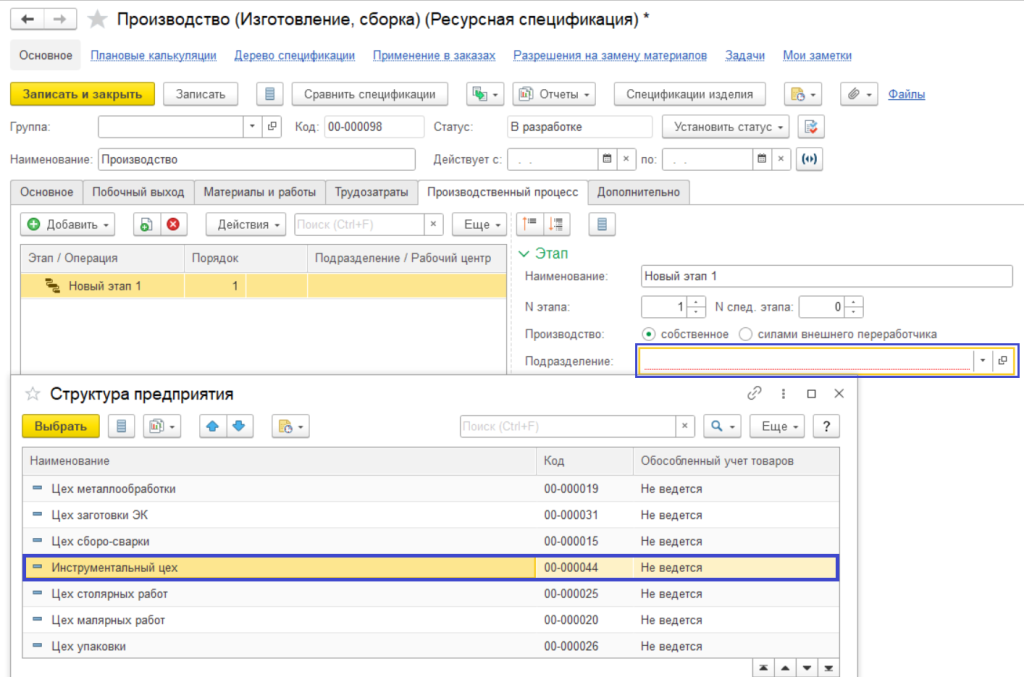Screen dimensions: 1024x677
Task: Clear the Действует с date field
Action: tap(626, 159)
